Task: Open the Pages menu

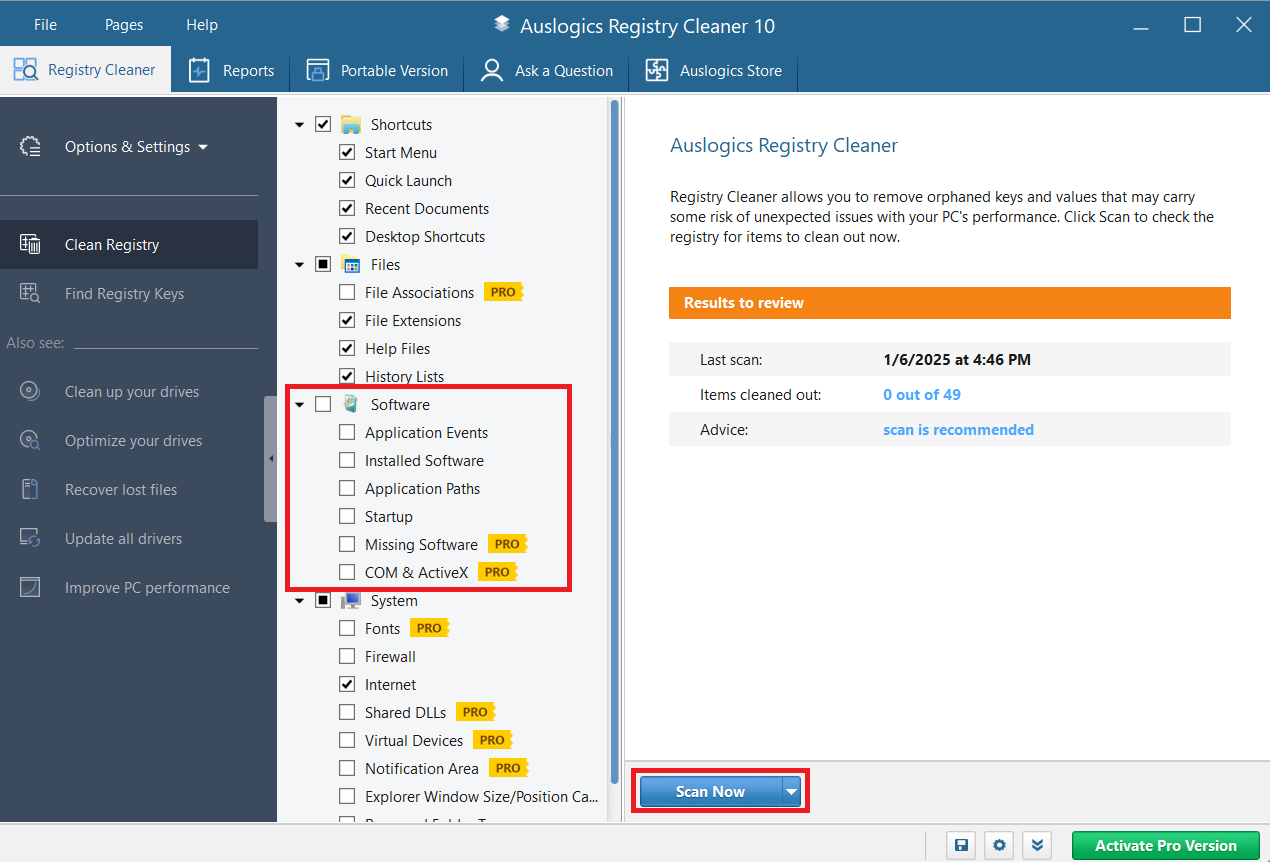Action: pos(124,25)
